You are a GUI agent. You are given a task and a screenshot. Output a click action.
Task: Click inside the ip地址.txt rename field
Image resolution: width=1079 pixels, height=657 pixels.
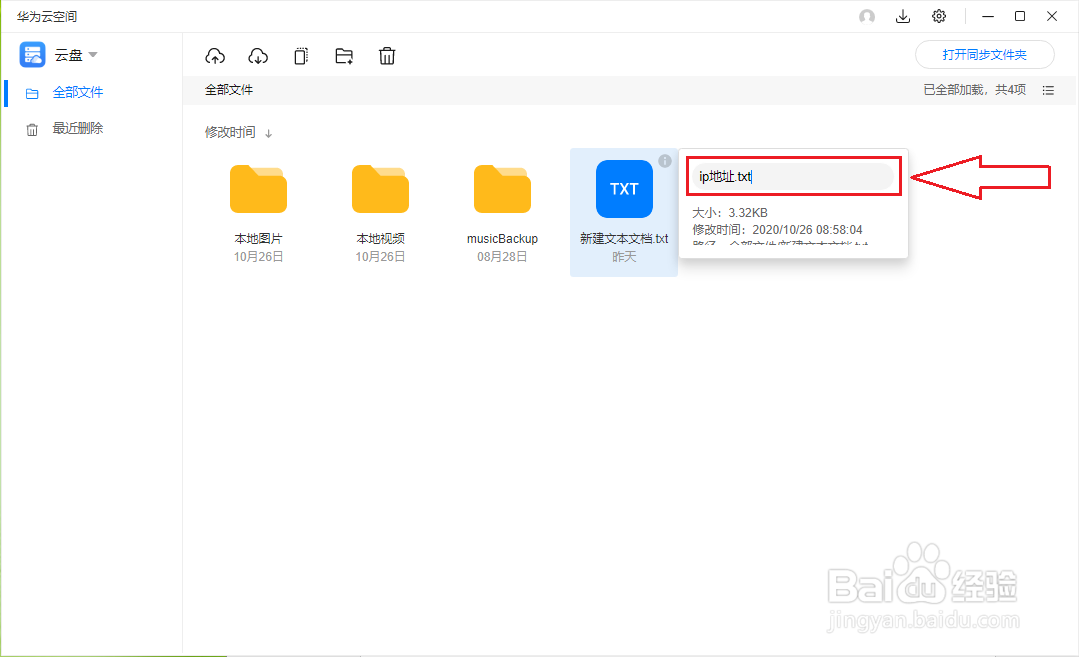click(x=793, y=176)
